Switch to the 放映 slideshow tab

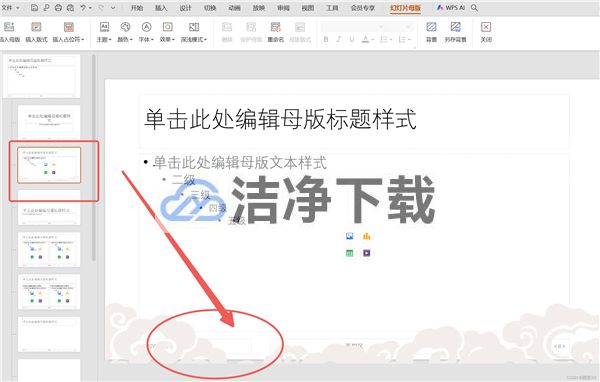tap(259, 8)
